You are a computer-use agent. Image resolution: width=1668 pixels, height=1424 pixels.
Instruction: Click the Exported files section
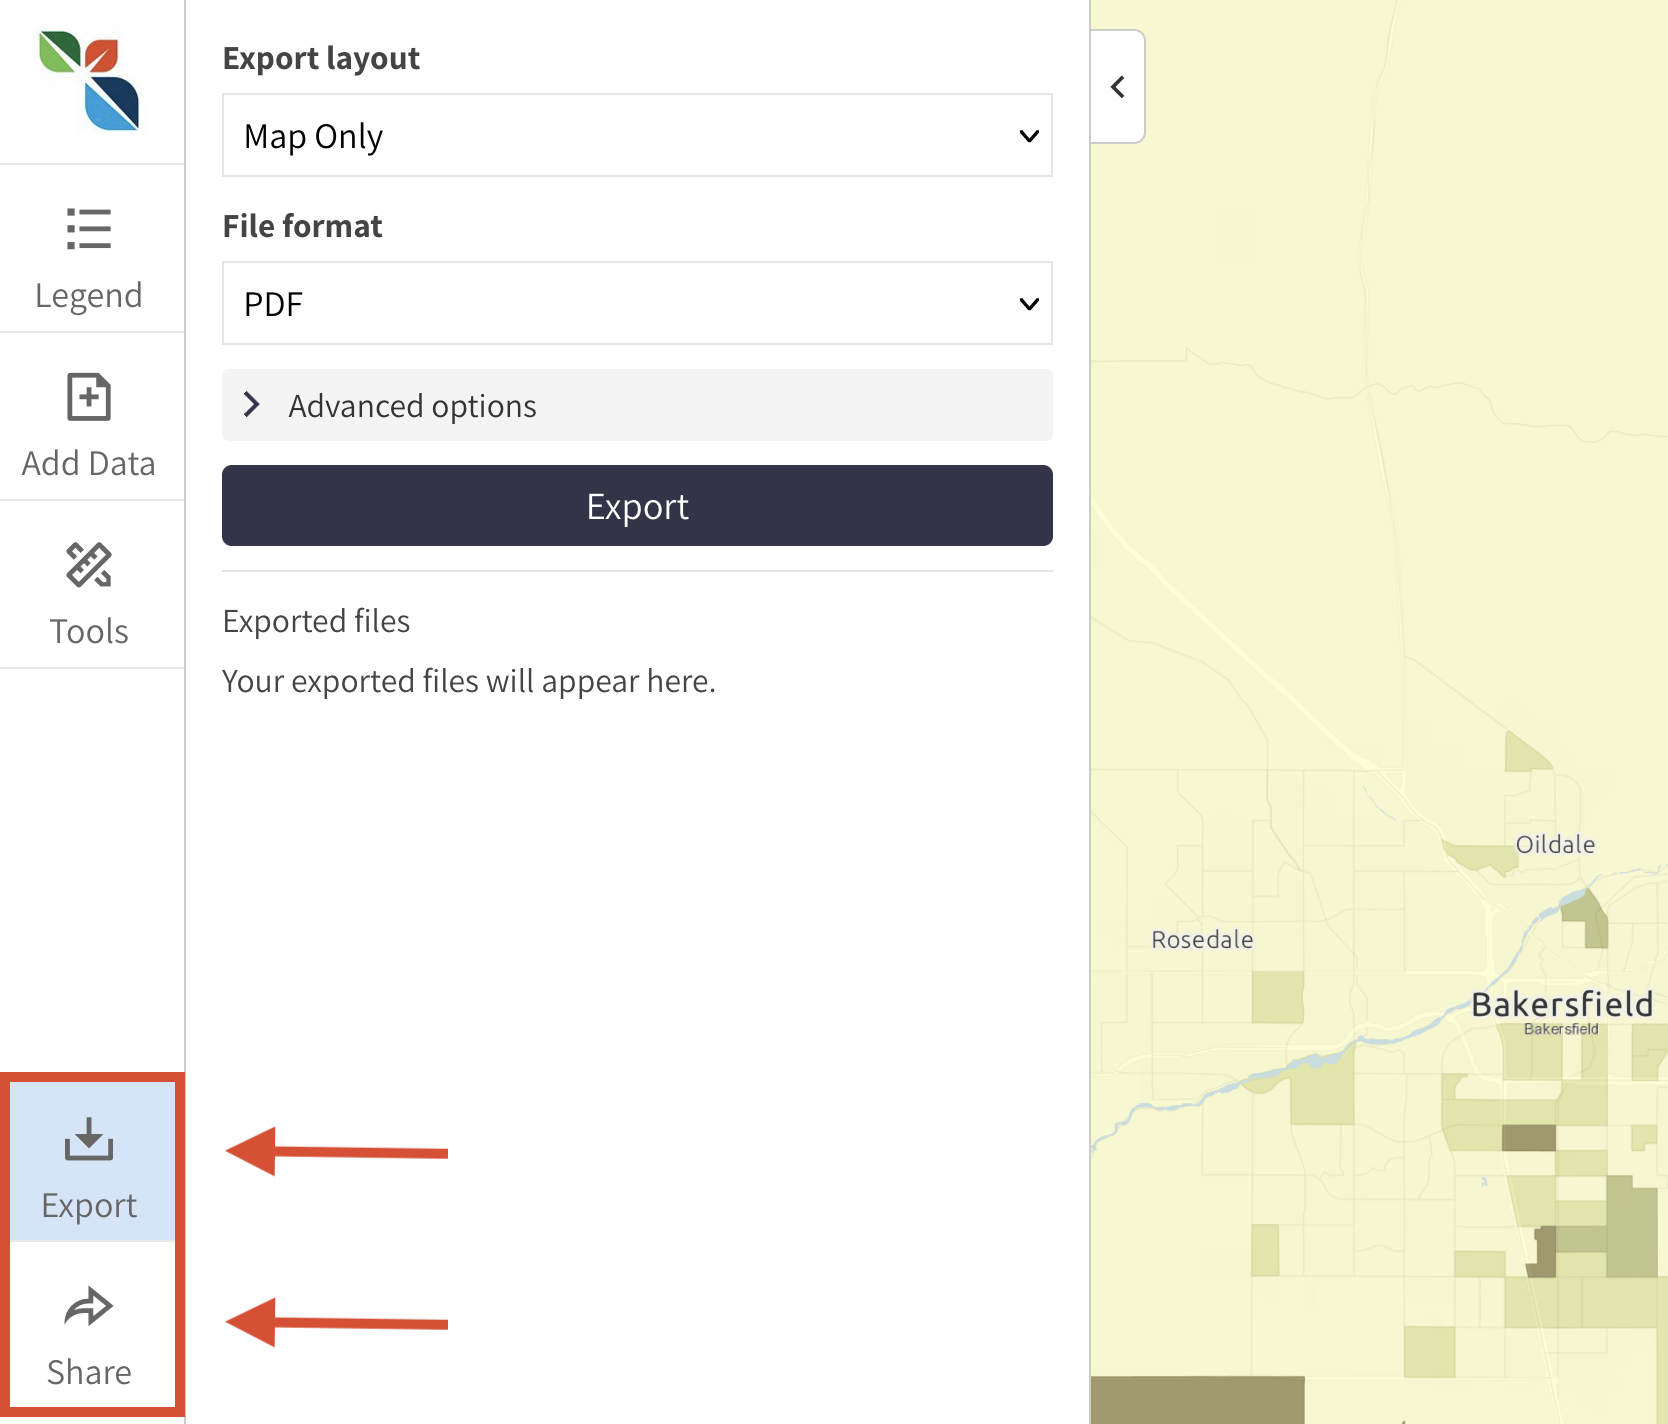[x=315, y=620]
